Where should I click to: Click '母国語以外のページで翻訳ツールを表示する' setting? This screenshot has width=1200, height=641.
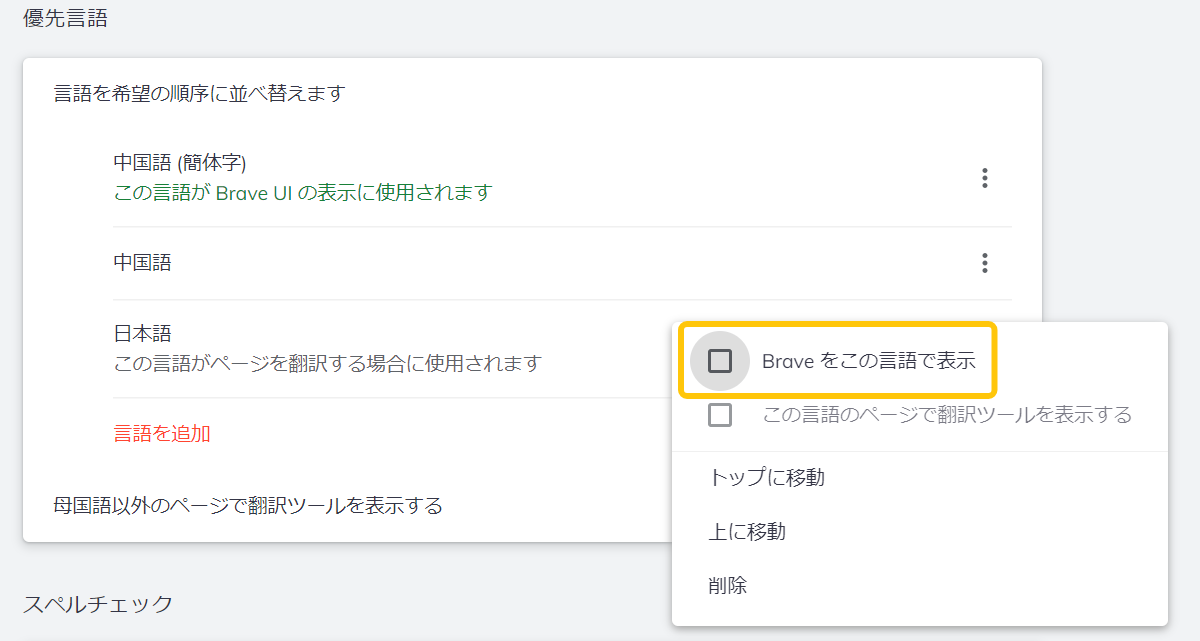pos(248,506)
